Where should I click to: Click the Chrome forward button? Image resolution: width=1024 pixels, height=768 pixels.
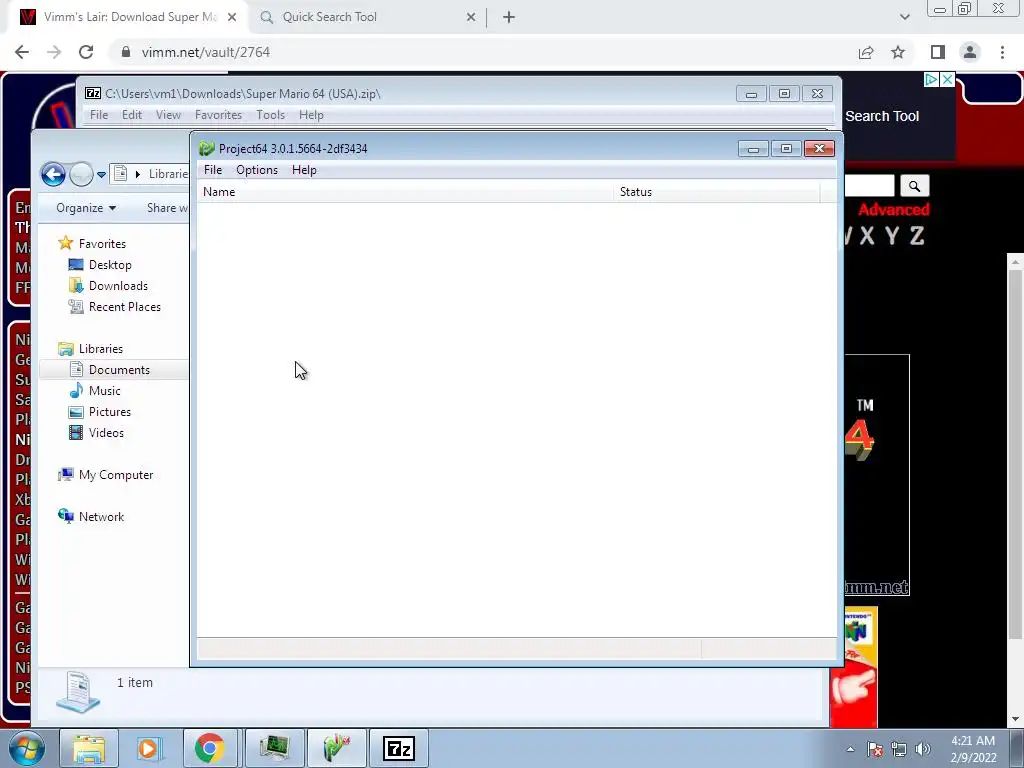tap(54, 52)
